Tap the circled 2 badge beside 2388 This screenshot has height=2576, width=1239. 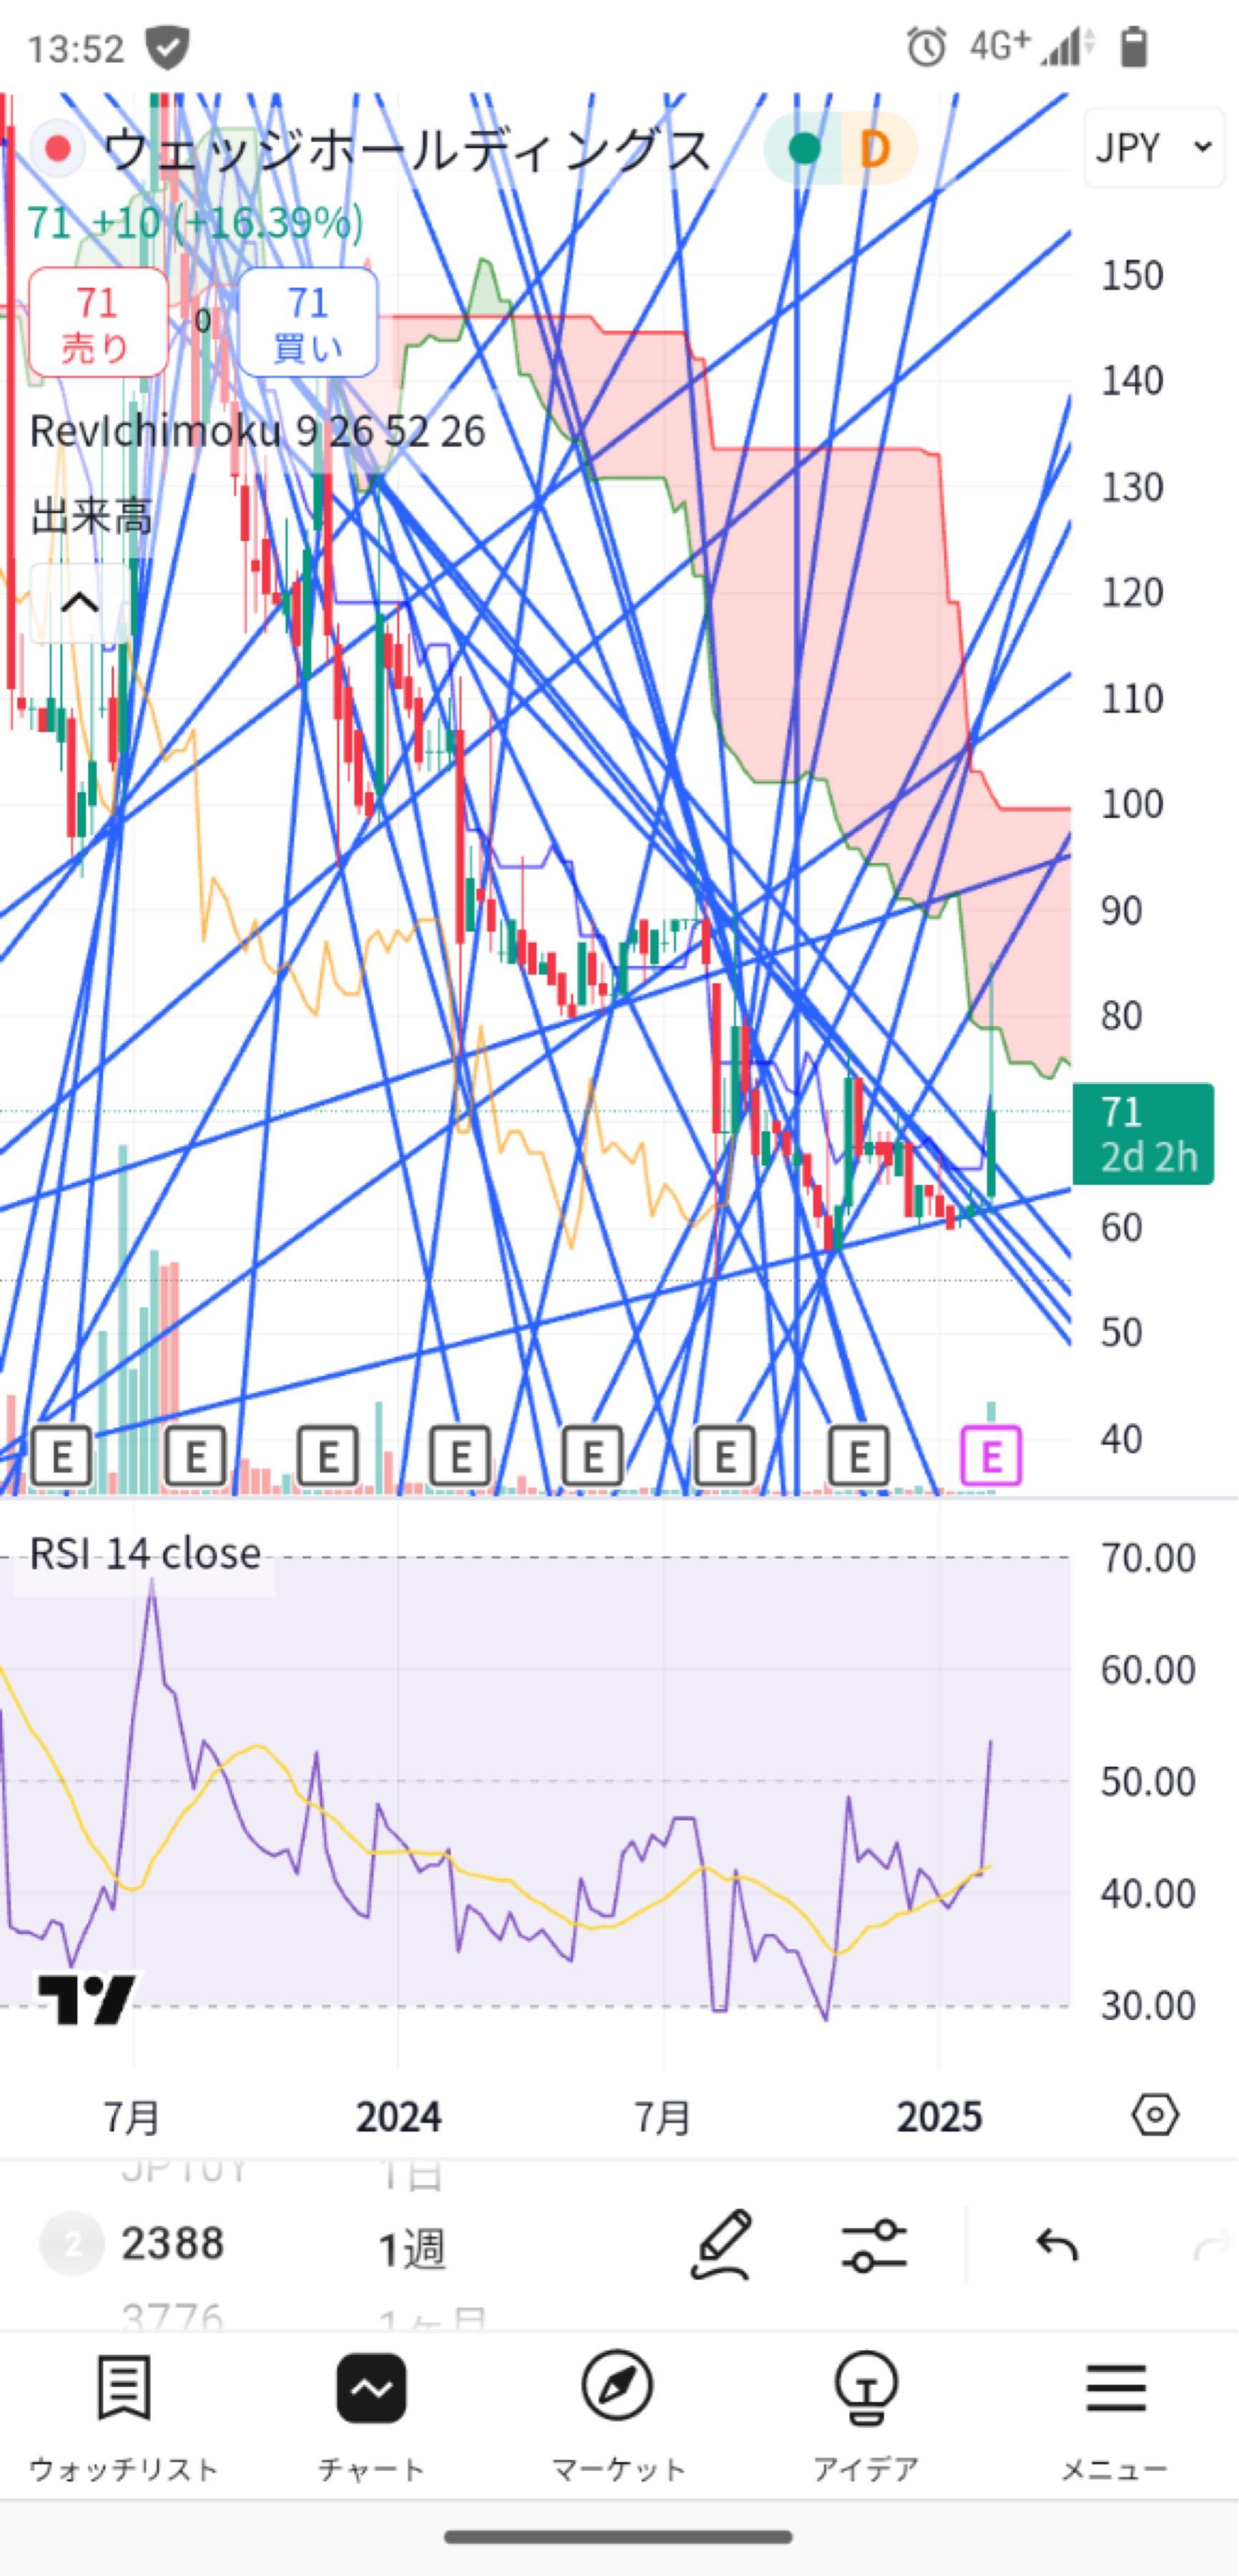coord(72,2244)
